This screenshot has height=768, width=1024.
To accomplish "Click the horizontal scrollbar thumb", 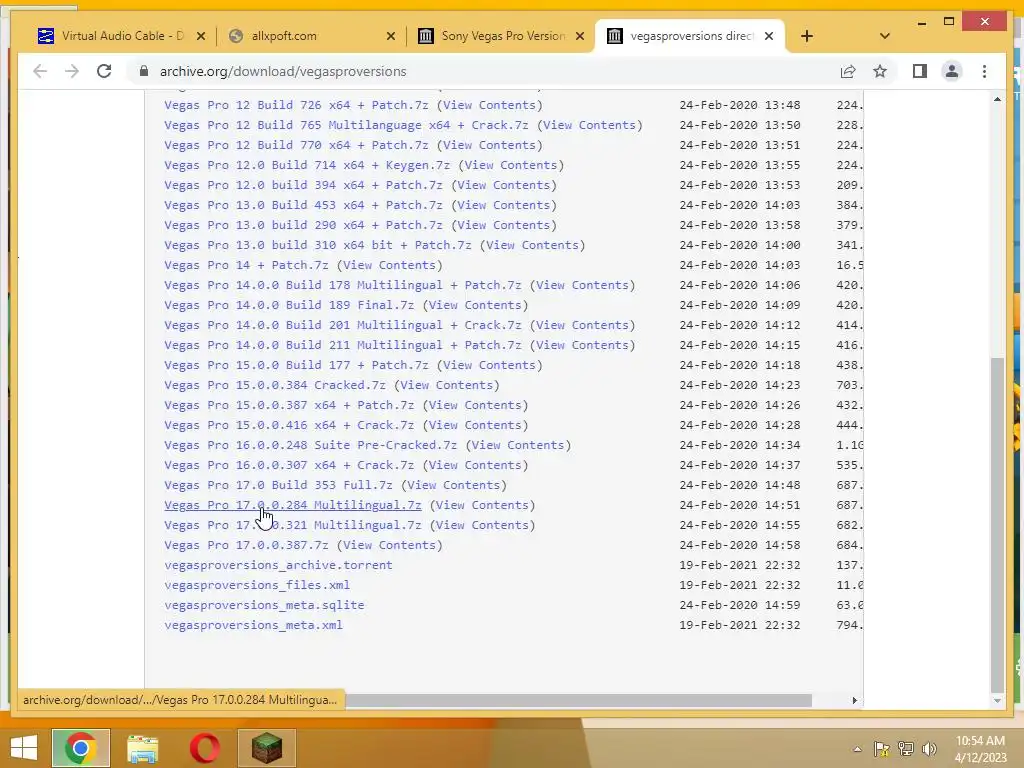I will (578, 700).
